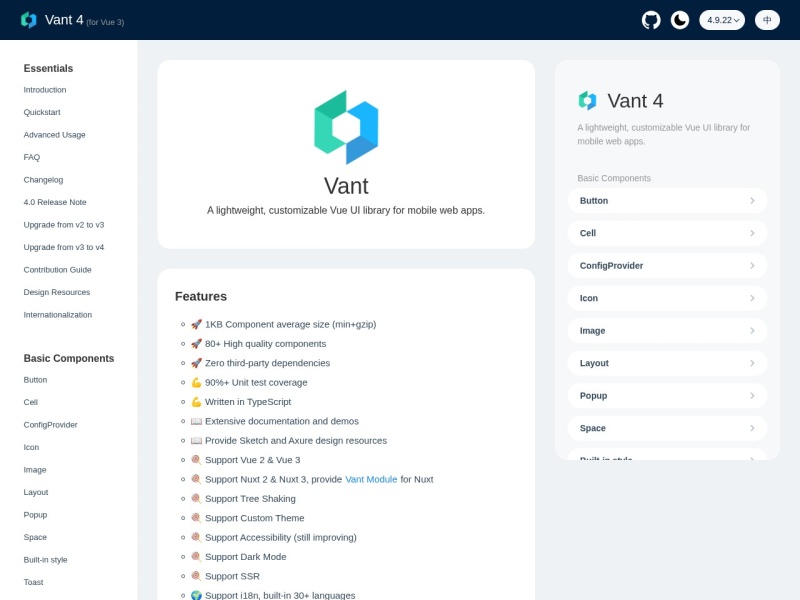
Task: Open Advanced Usage in sidebar
Action: pos(55,135)
